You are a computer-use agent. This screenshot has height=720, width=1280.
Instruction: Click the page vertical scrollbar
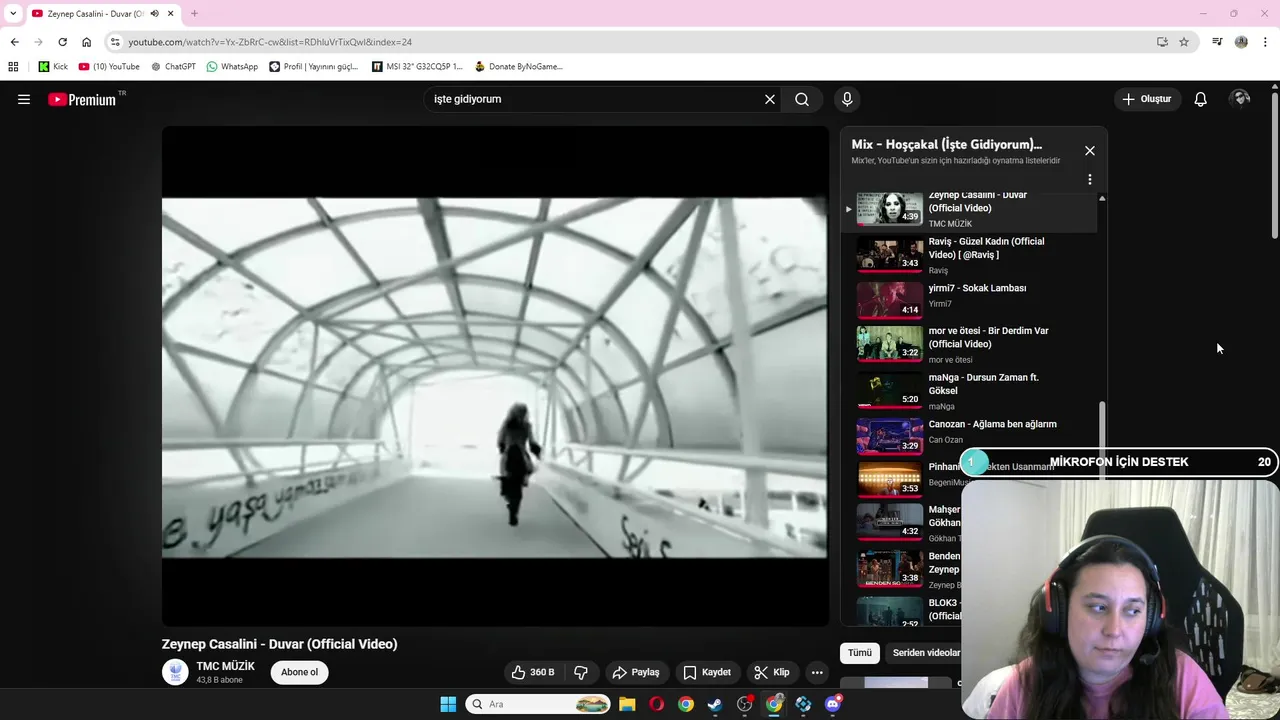tap(1275, 165)
